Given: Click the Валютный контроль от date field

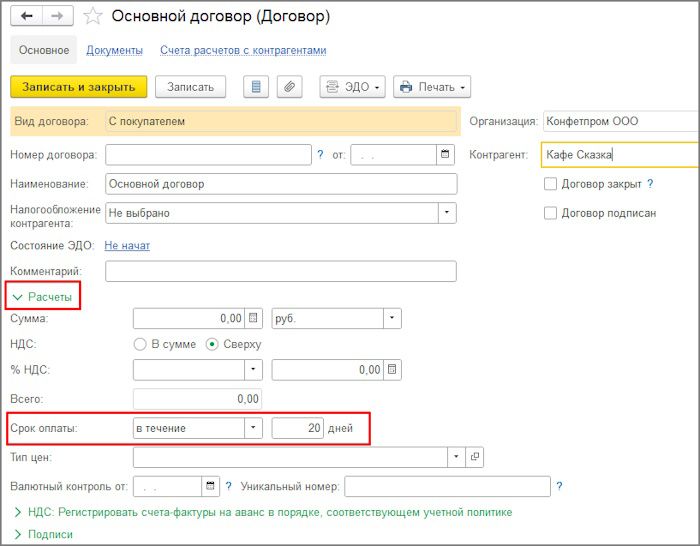Looking at the screenshot, I should (167, 486).
